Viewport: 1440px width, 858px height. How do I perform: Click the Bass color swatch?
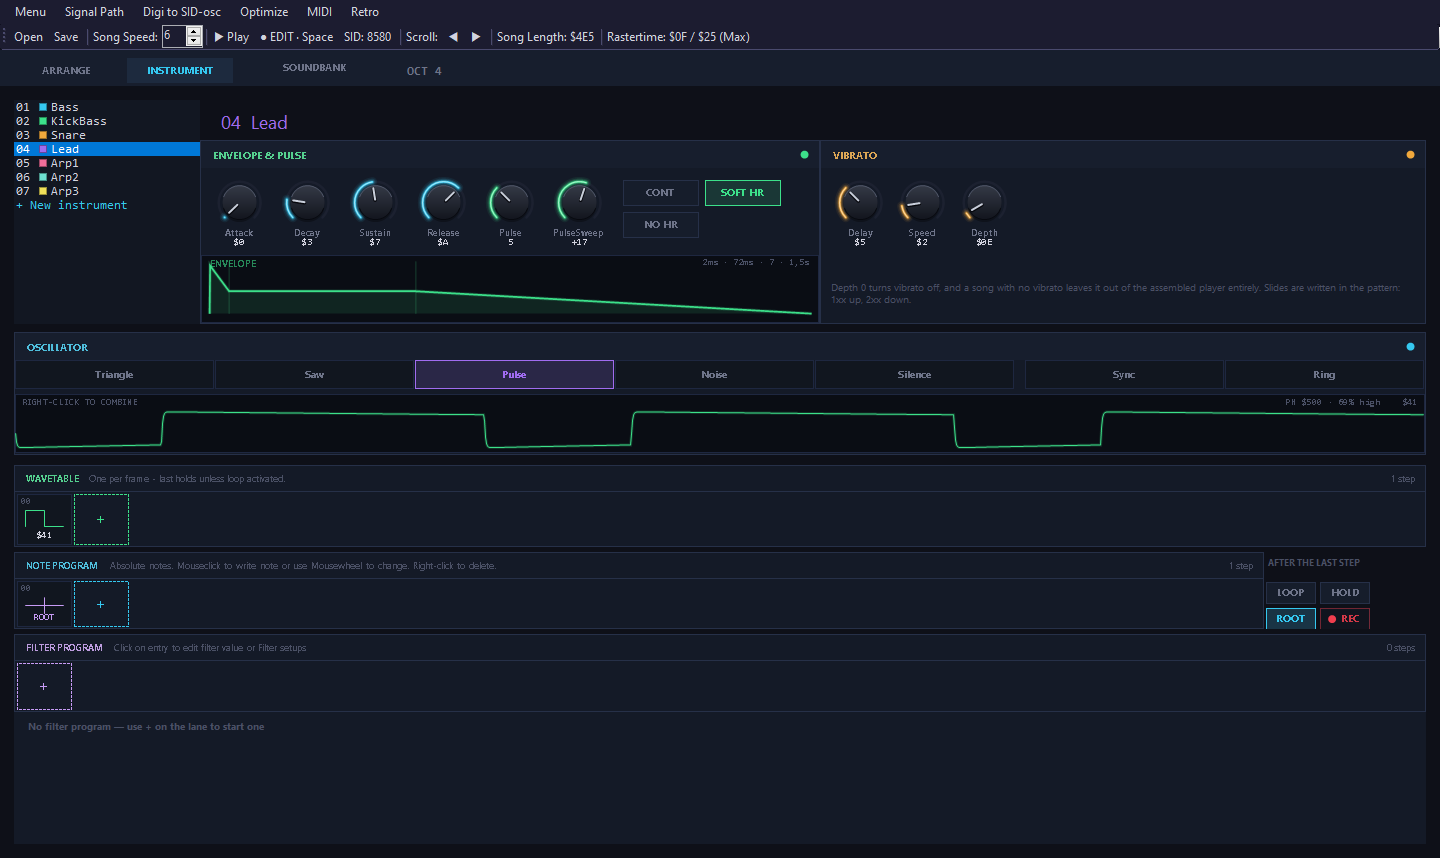click(x=43, y=107)
